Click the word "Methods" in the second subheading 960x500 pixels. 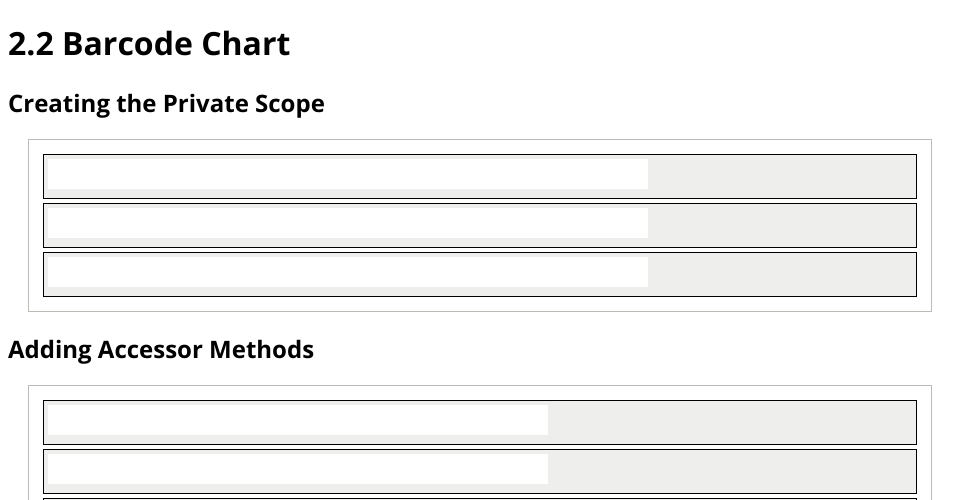pyautogui.click(x=262, y=350)
